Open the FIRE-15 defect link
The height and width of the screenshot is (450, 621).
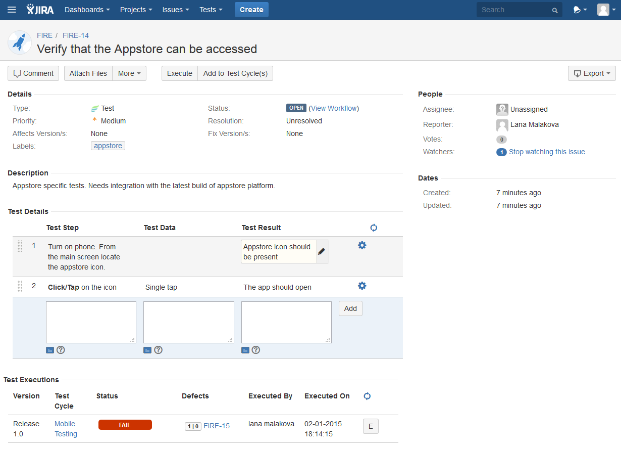click(217, 426)
